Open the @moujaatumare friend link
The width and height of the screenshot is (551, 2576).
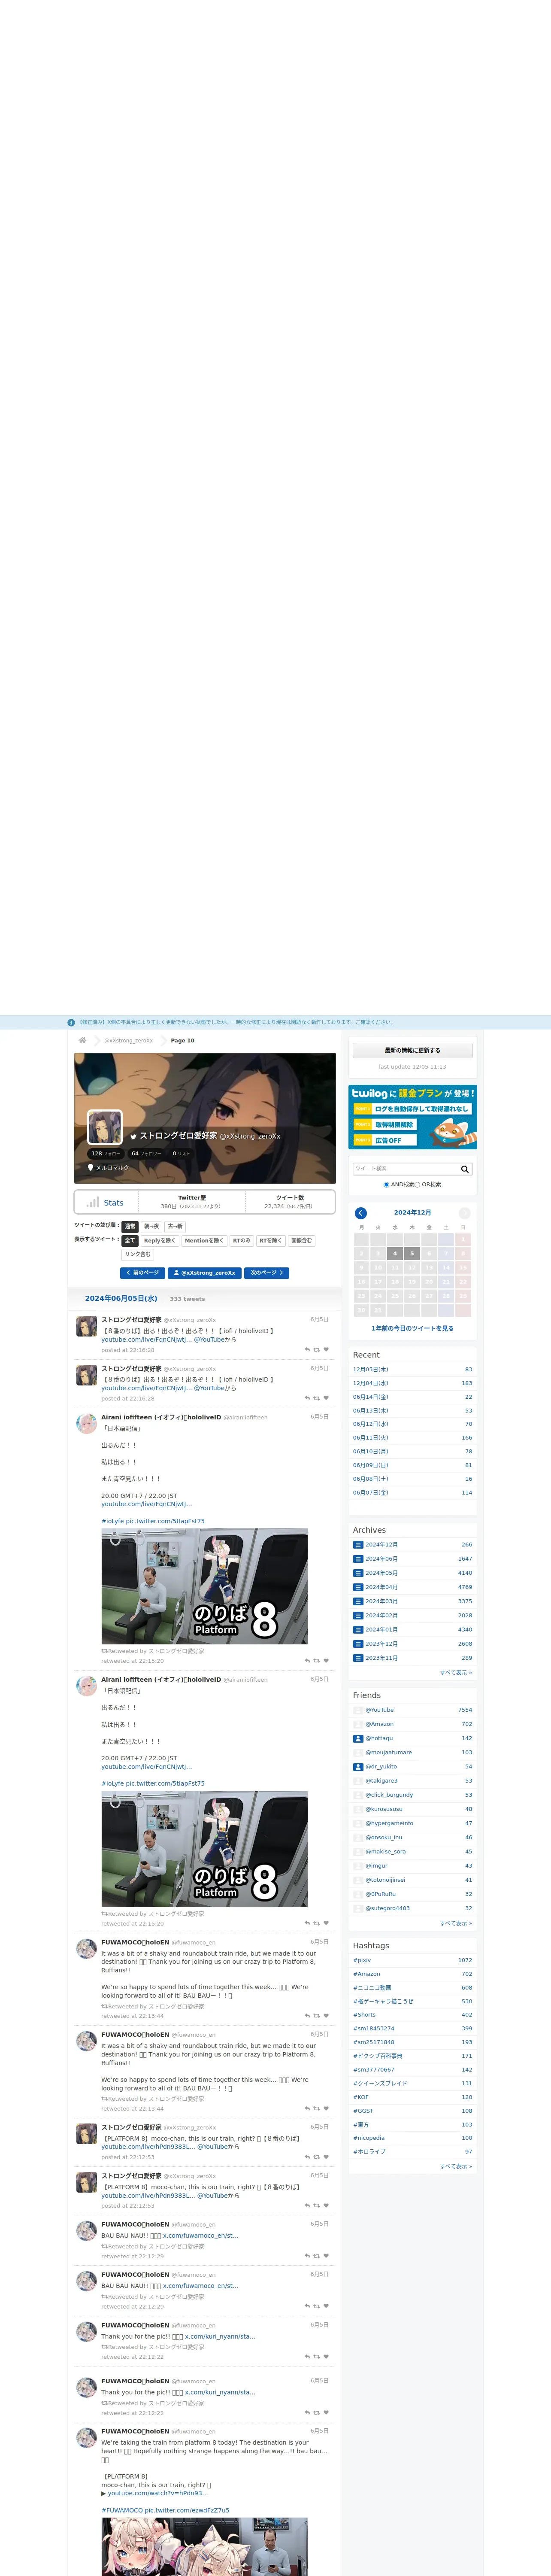[389, 1752]
